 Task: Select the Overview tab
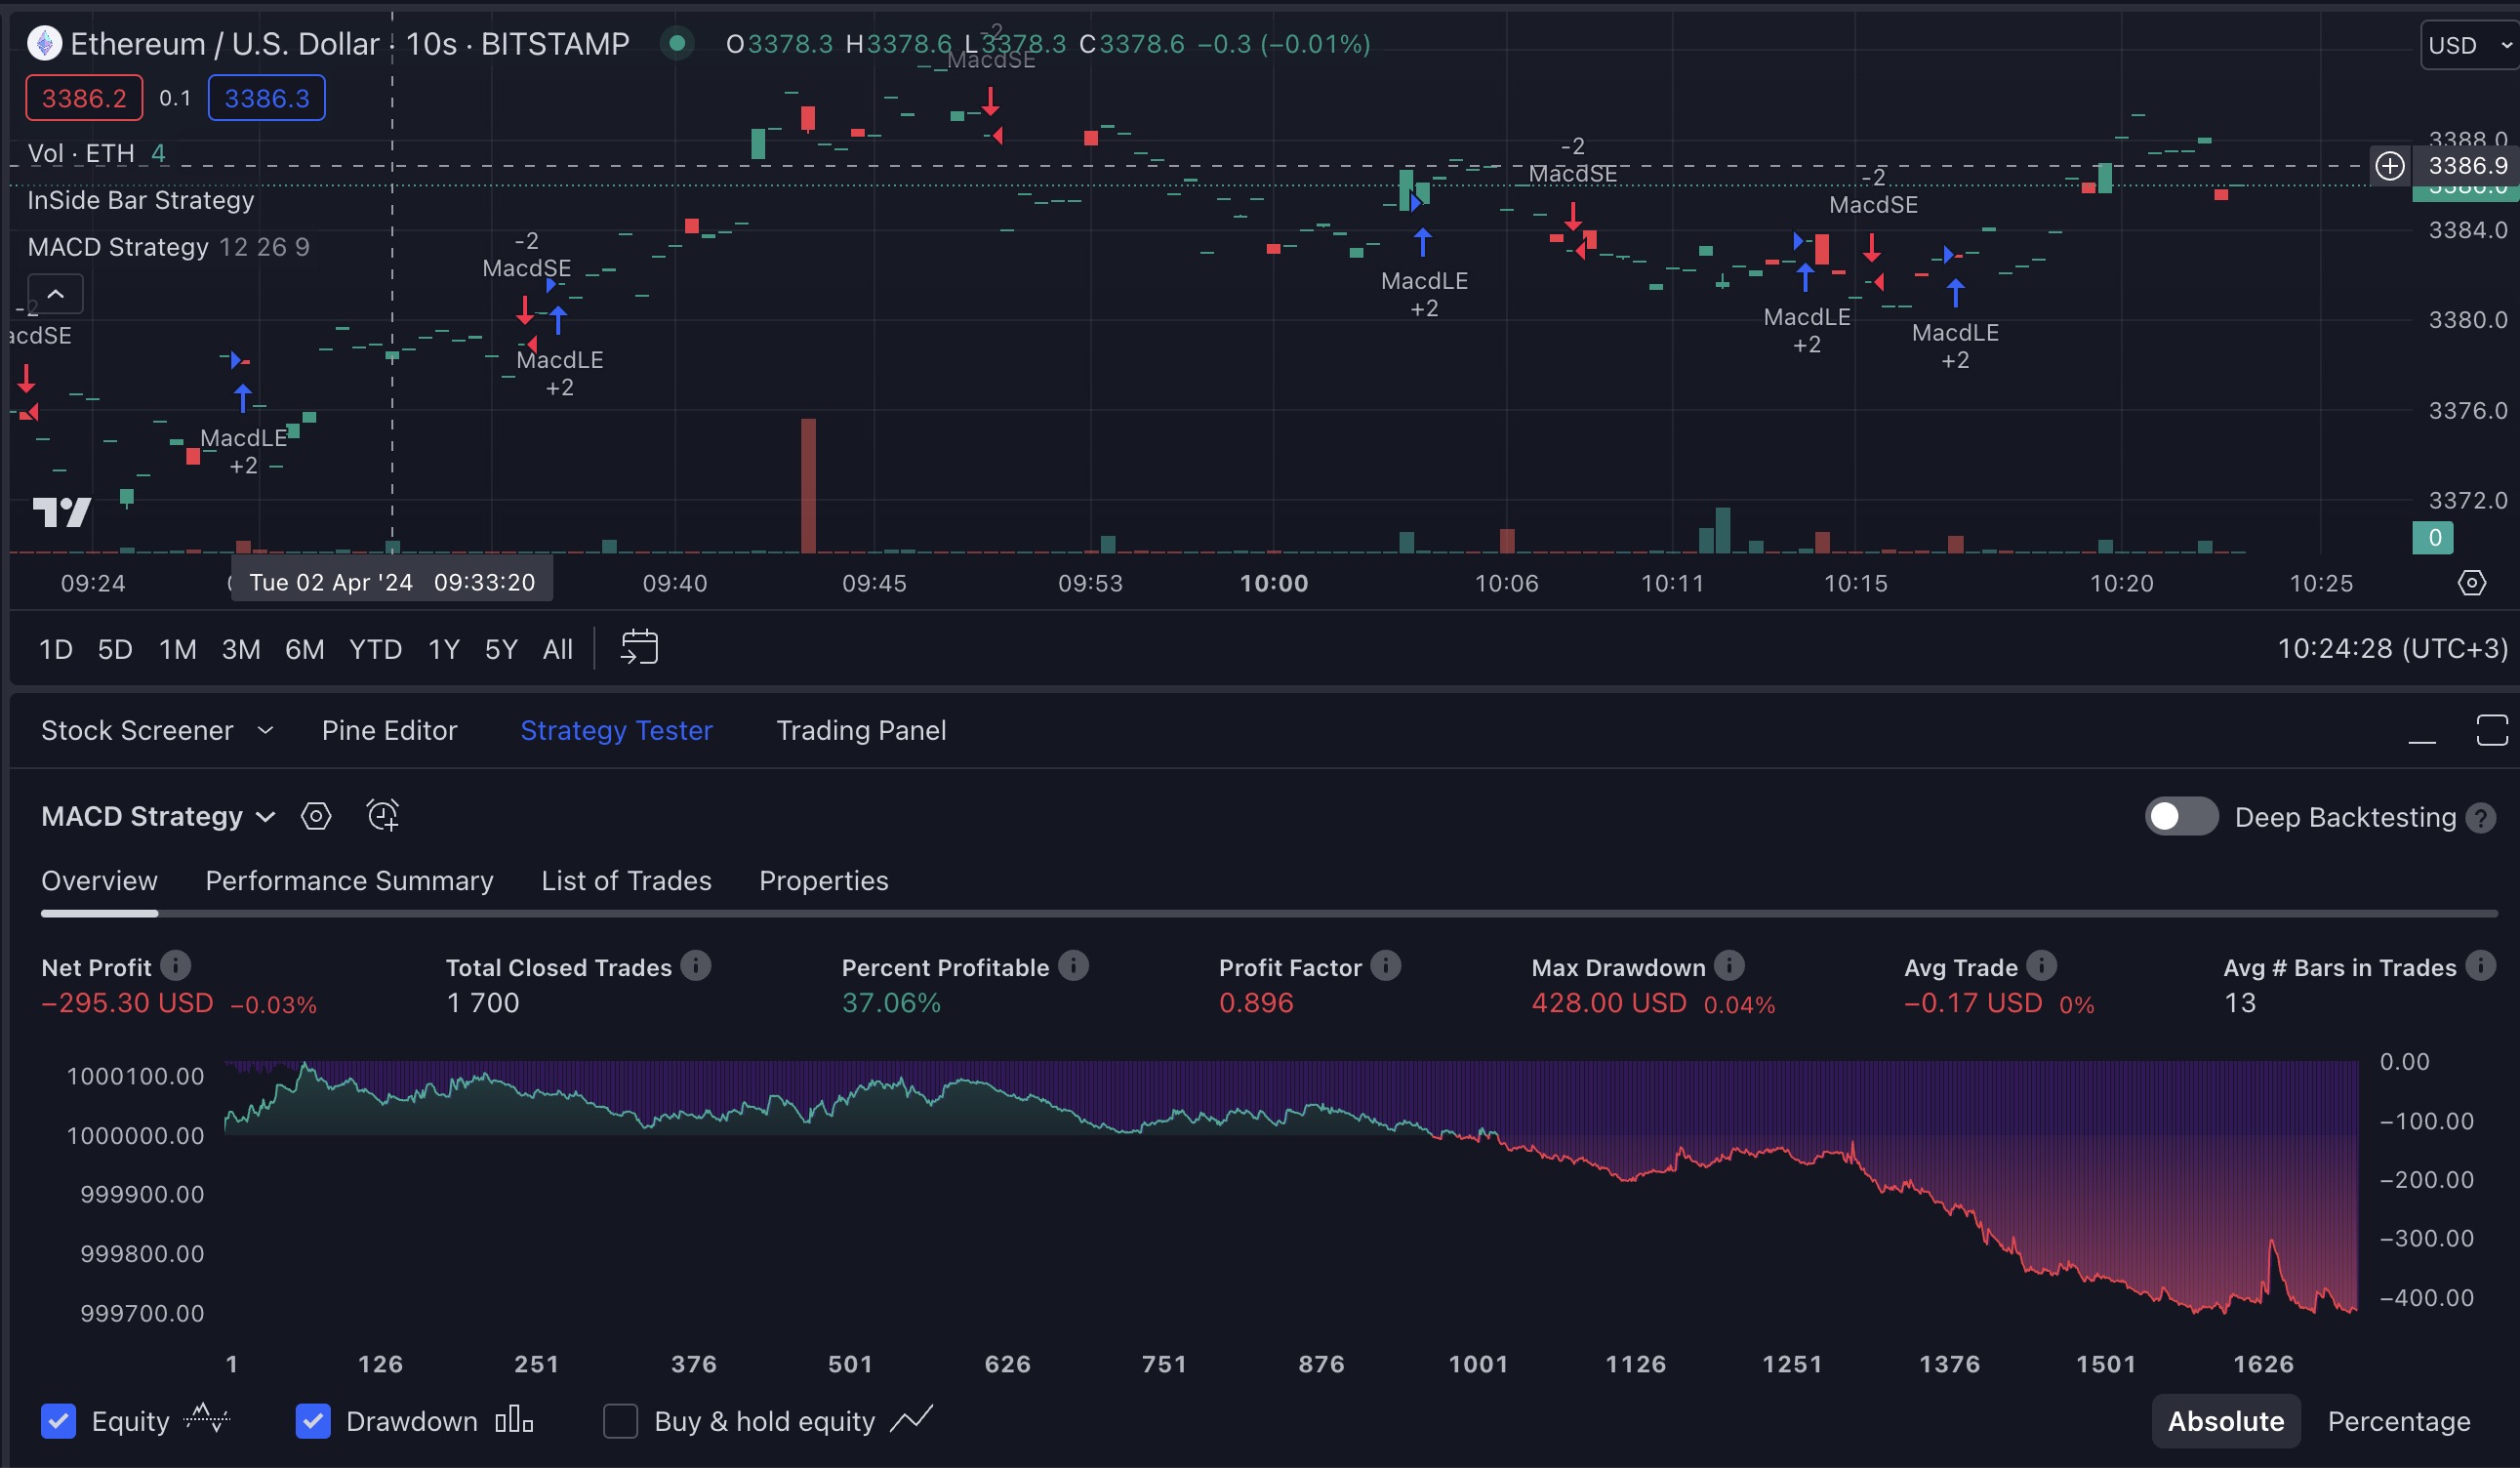coord(99,881)
